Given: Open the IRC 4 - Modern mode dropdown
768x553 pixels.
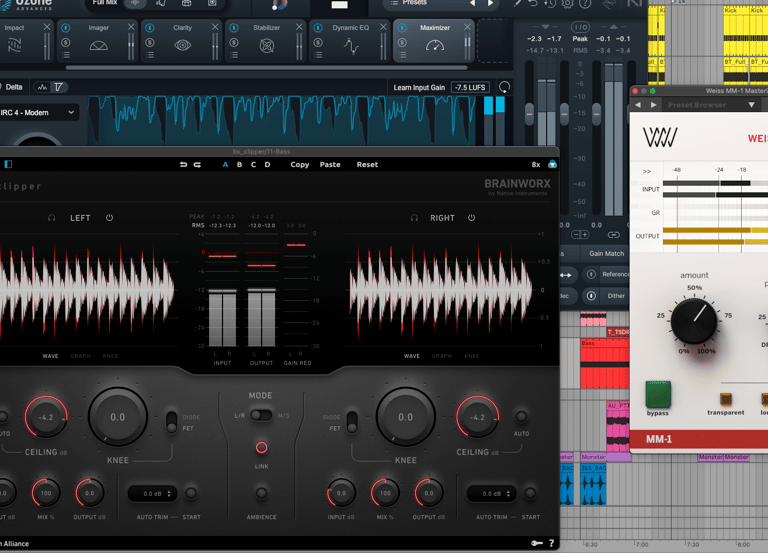Looking at the screenshot, I should pyautogui.click(x=37, y=113).
